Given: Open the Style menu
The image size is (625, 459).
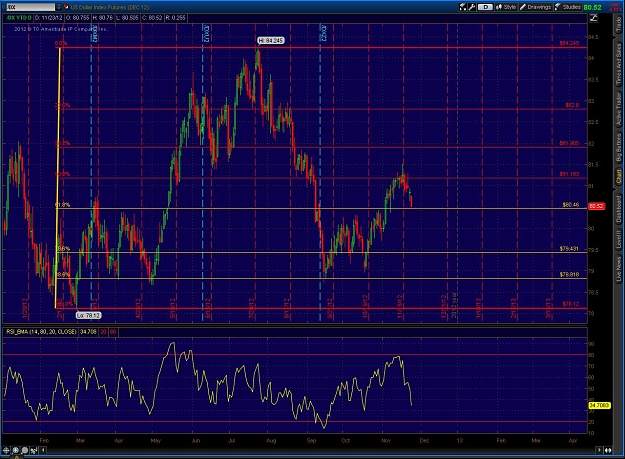Looking at the screenshot, I should [506, 7].
